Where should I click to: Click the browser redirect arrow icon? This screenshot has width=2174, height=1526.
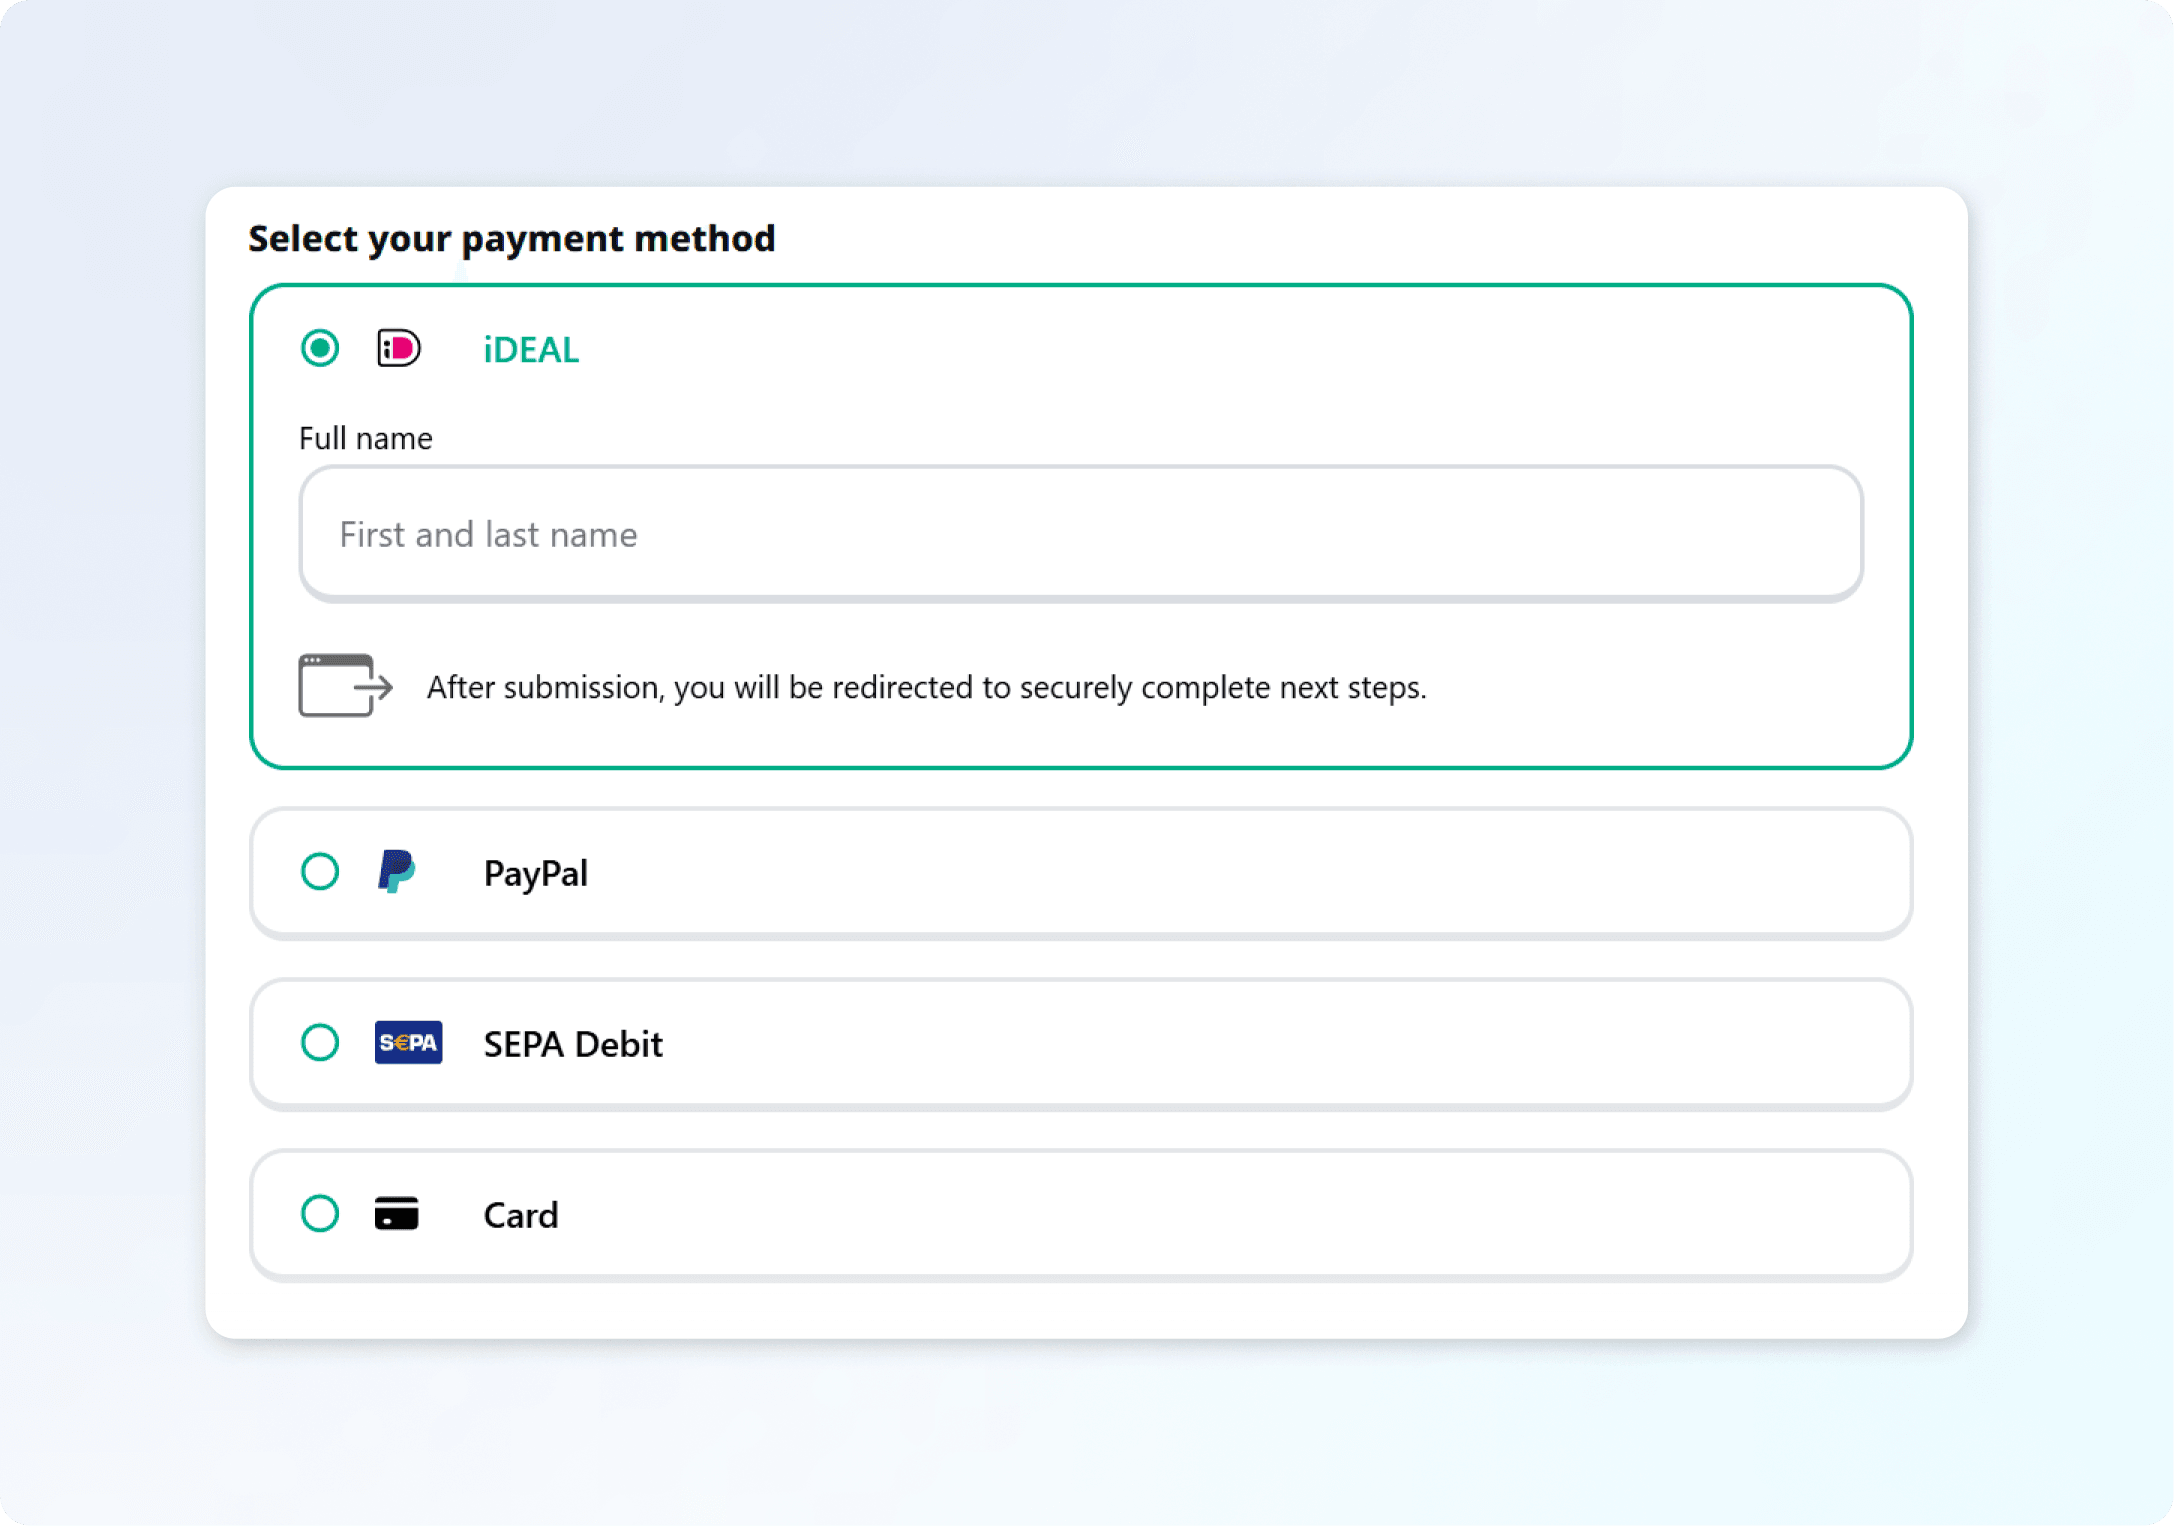(345, 686)
